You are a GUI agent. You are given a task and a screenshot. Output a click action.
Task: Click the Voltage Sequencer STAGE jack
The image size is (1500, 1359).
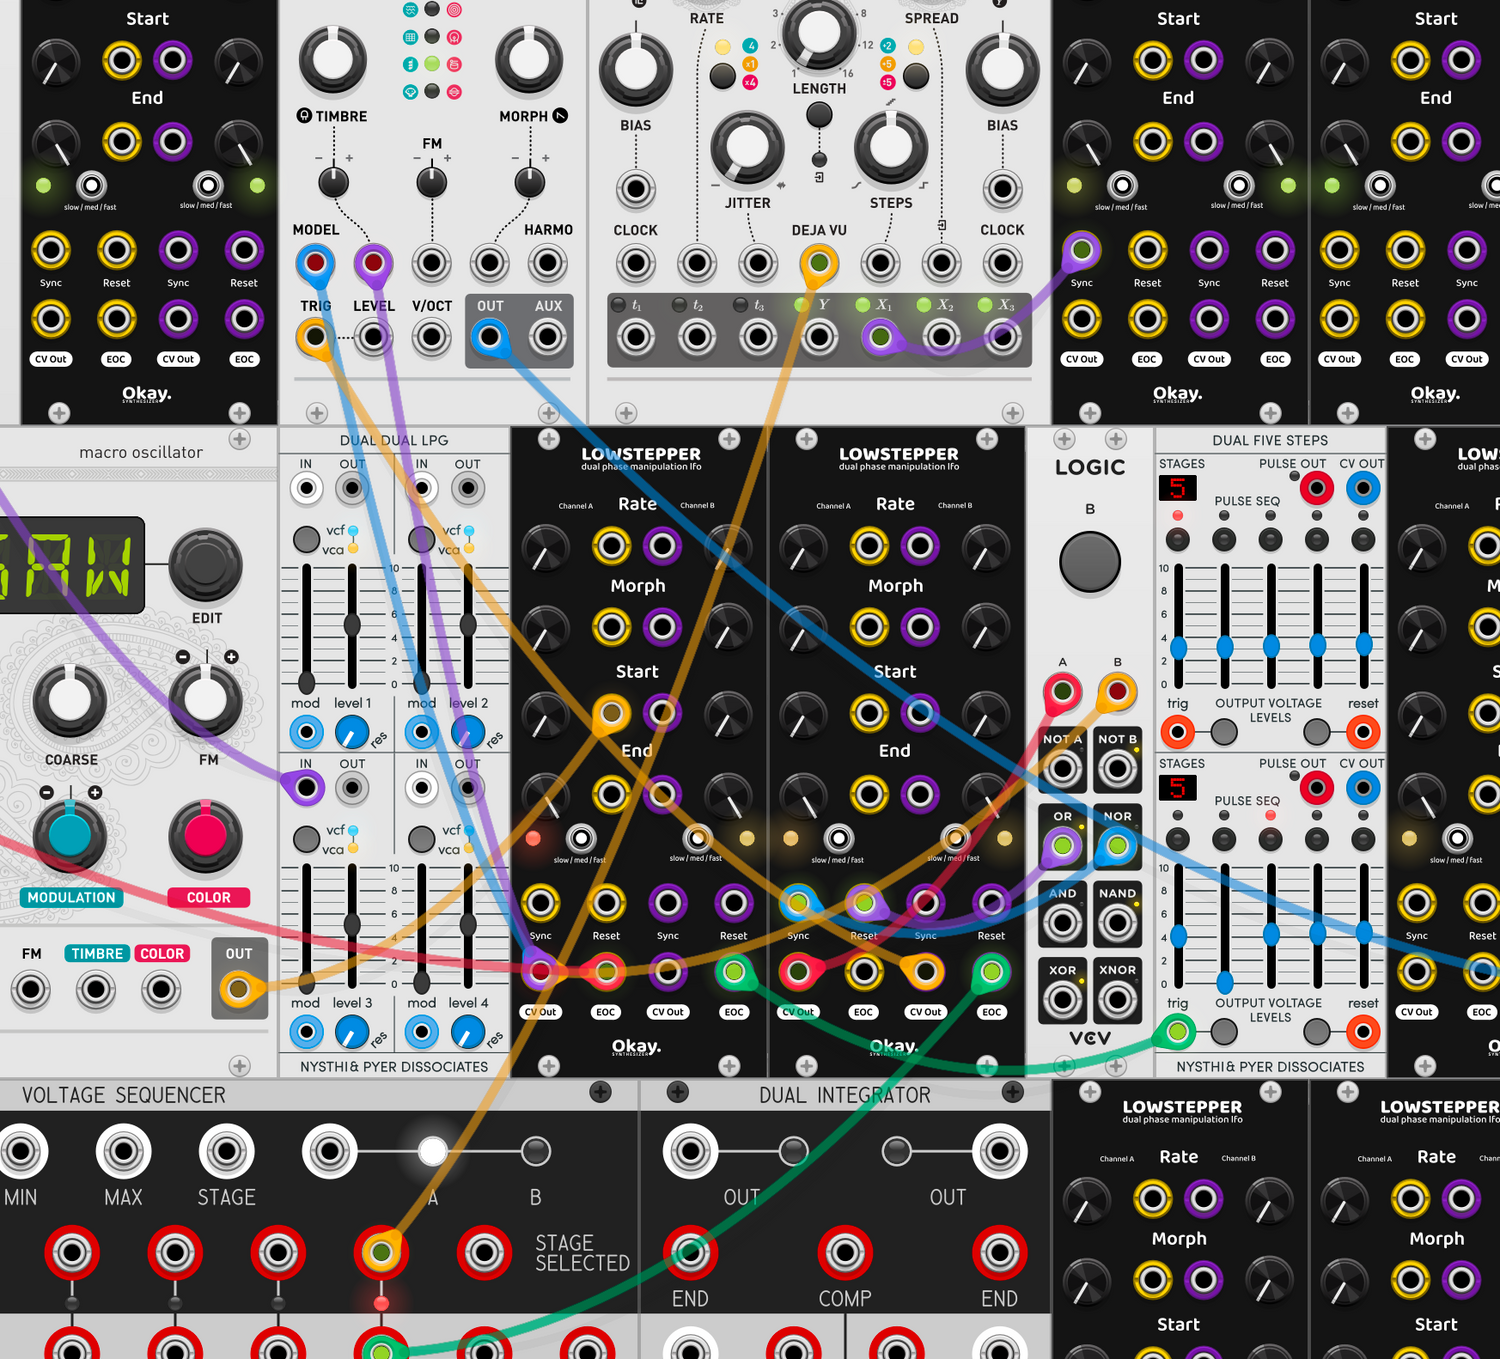tap(227, 1151)
